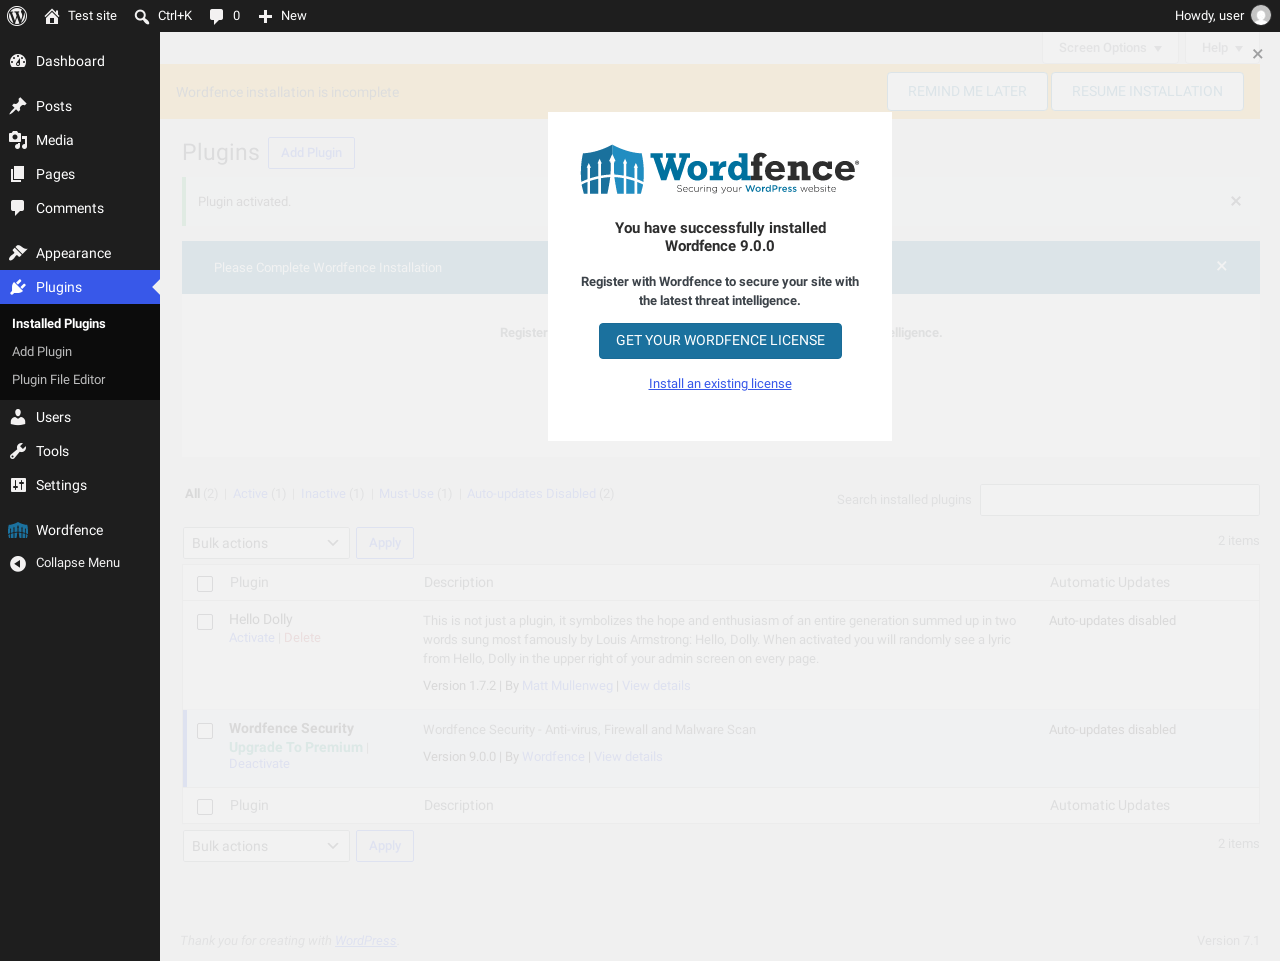The image size is (1280, 961).
Task: Tick the select-all checkbox in table footer
Action: coord(205,807)
